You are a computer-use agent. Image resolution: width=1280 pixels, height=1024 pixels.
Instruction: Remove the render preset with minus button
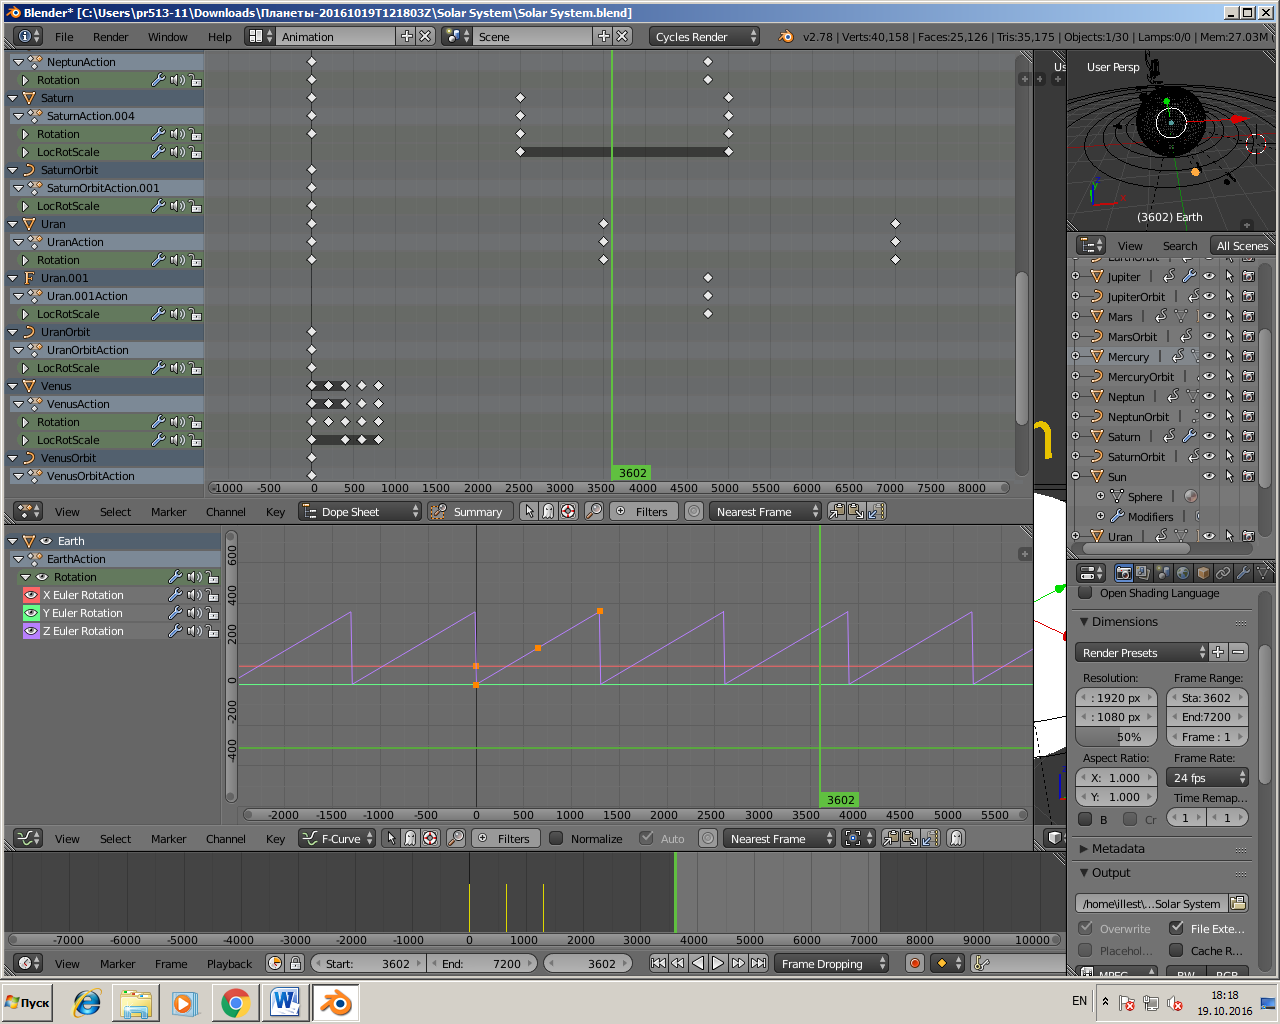click(1238, 652)
